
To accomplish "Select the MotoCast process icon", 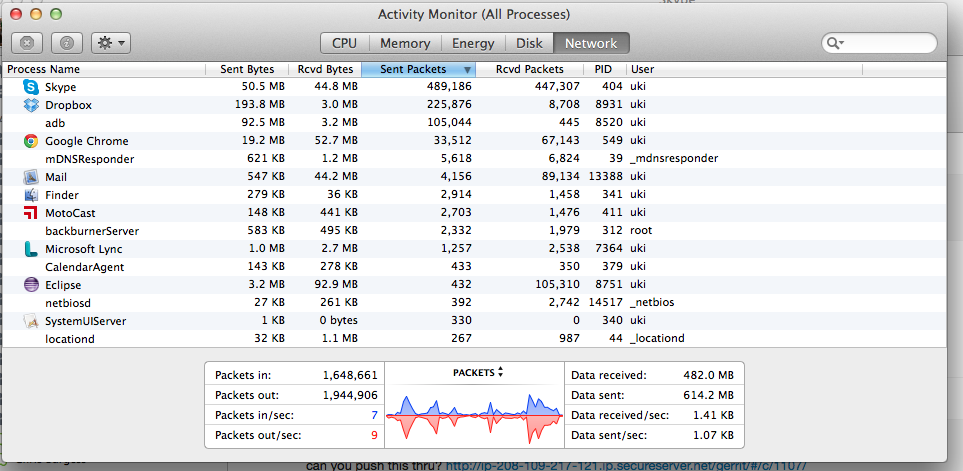I will tap(31, 213).
